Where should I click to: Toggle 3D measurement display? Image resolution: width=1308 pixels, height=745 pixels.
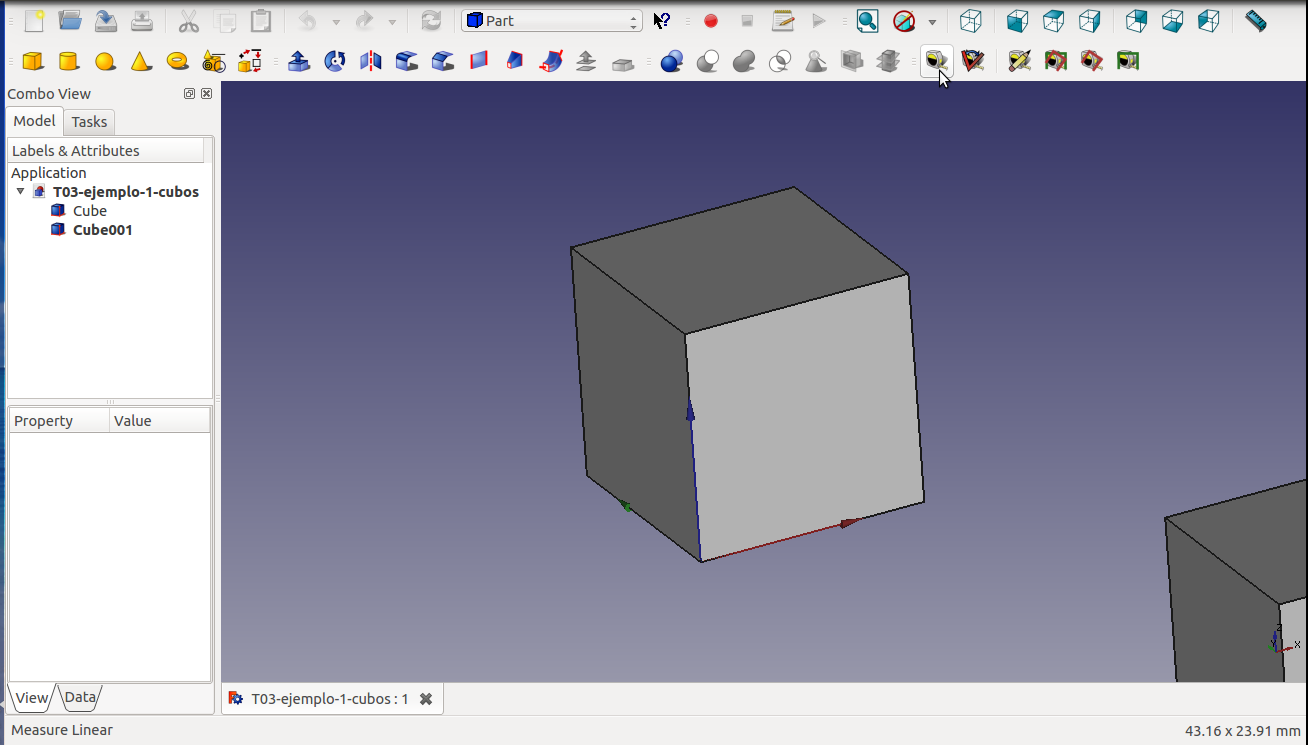coord(1091,62)
